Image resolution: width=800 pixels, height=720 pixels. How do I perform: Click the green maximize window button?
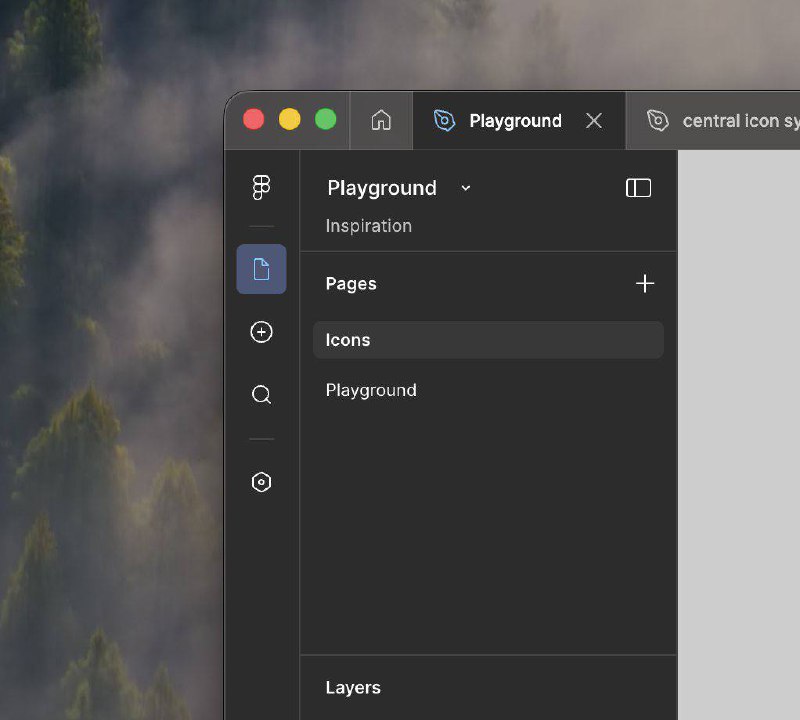[326, 120]
